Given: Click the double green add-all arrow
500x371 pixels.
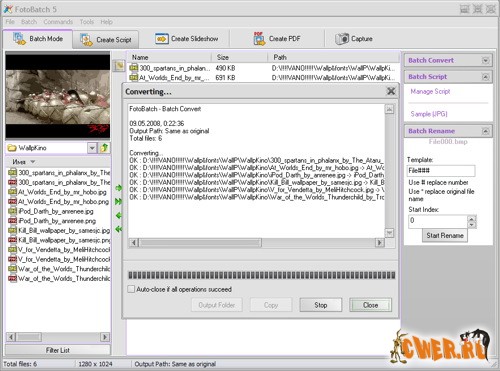Looking at the screenshot, I should pyautogui.click(x=118, y=201).
